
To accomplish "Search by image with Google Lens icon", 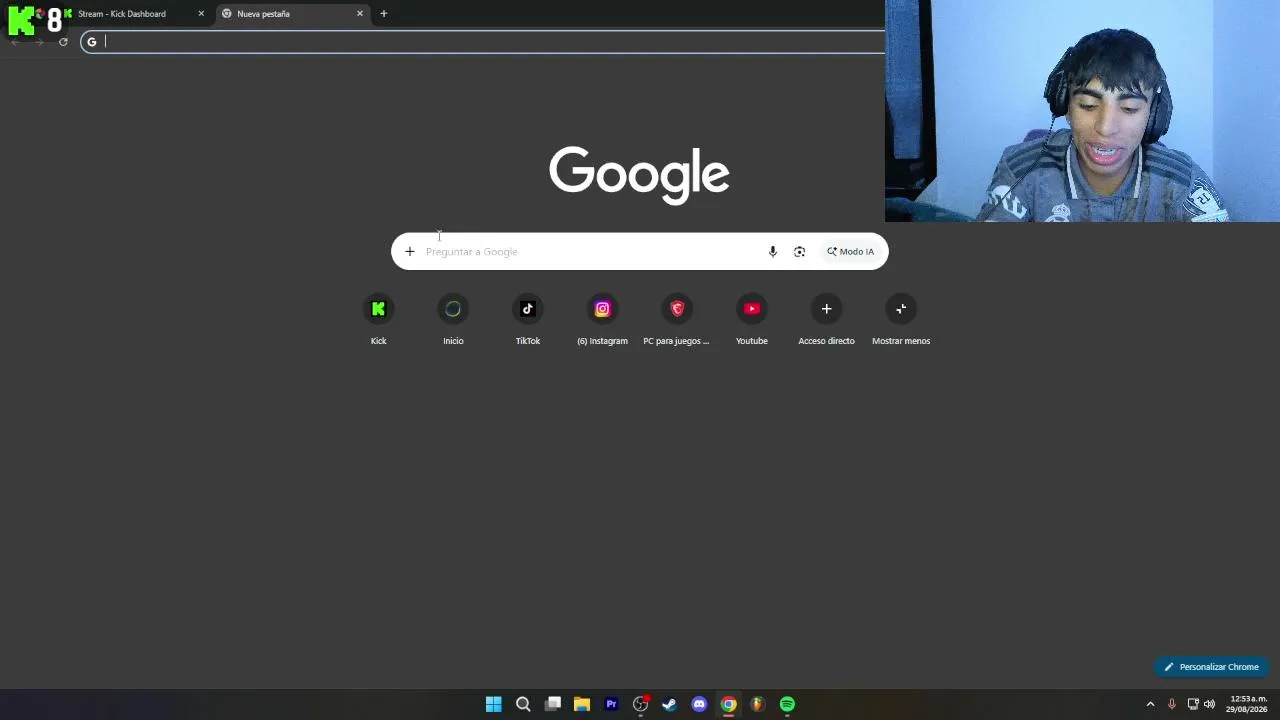I will click(799, 252).
